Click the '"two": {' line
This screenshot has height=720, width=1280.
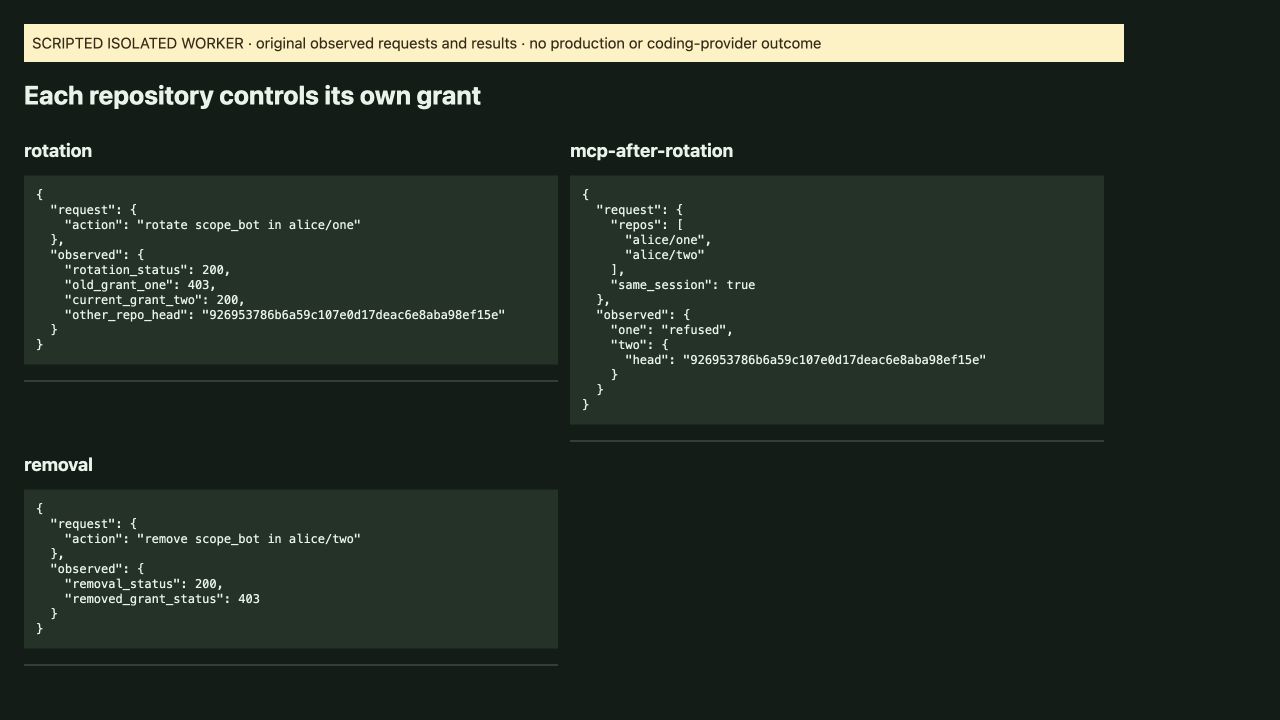coord(639,345)
